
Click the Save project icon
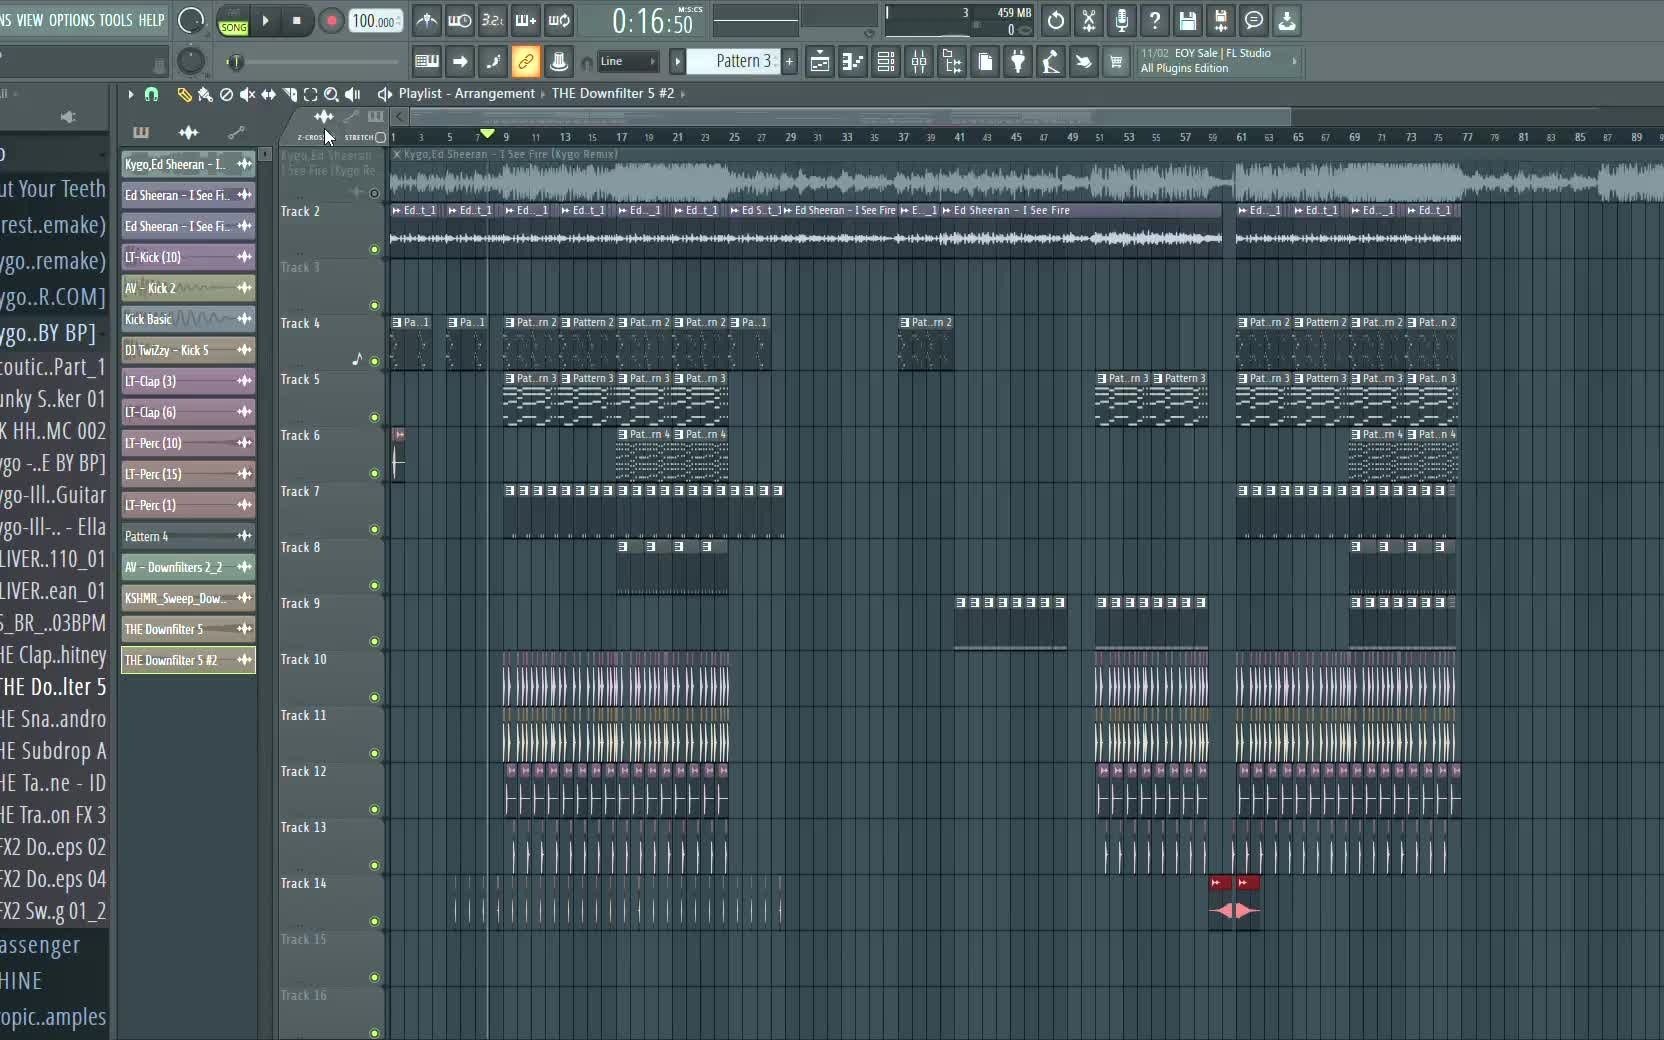click(1189, 21)
